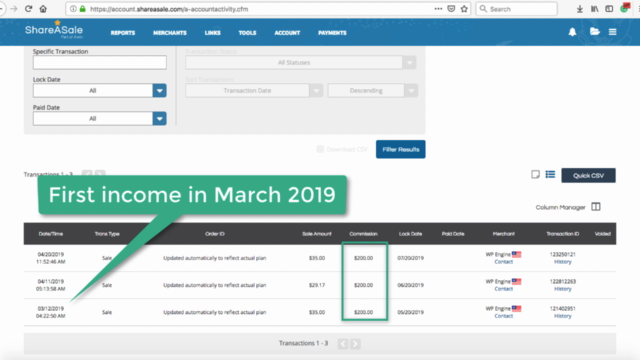Click the 05/20/2019 lock date cell
The height and width of the screenshot is (360, 640).
click(x=410, y=312)
